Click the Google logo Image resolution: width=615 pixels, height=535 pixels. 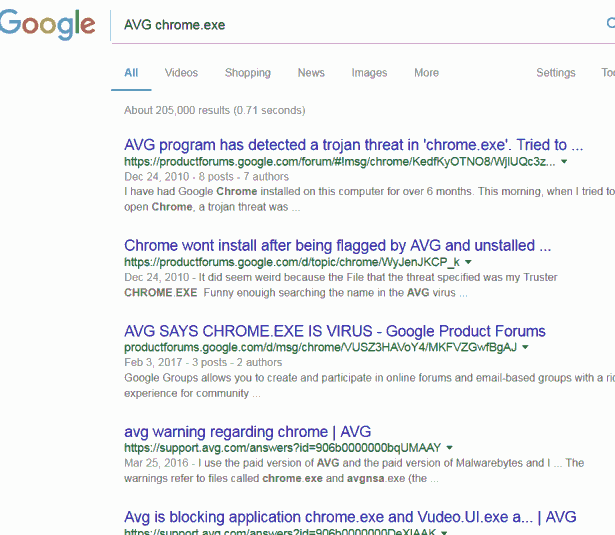click(x=47, y=24)
